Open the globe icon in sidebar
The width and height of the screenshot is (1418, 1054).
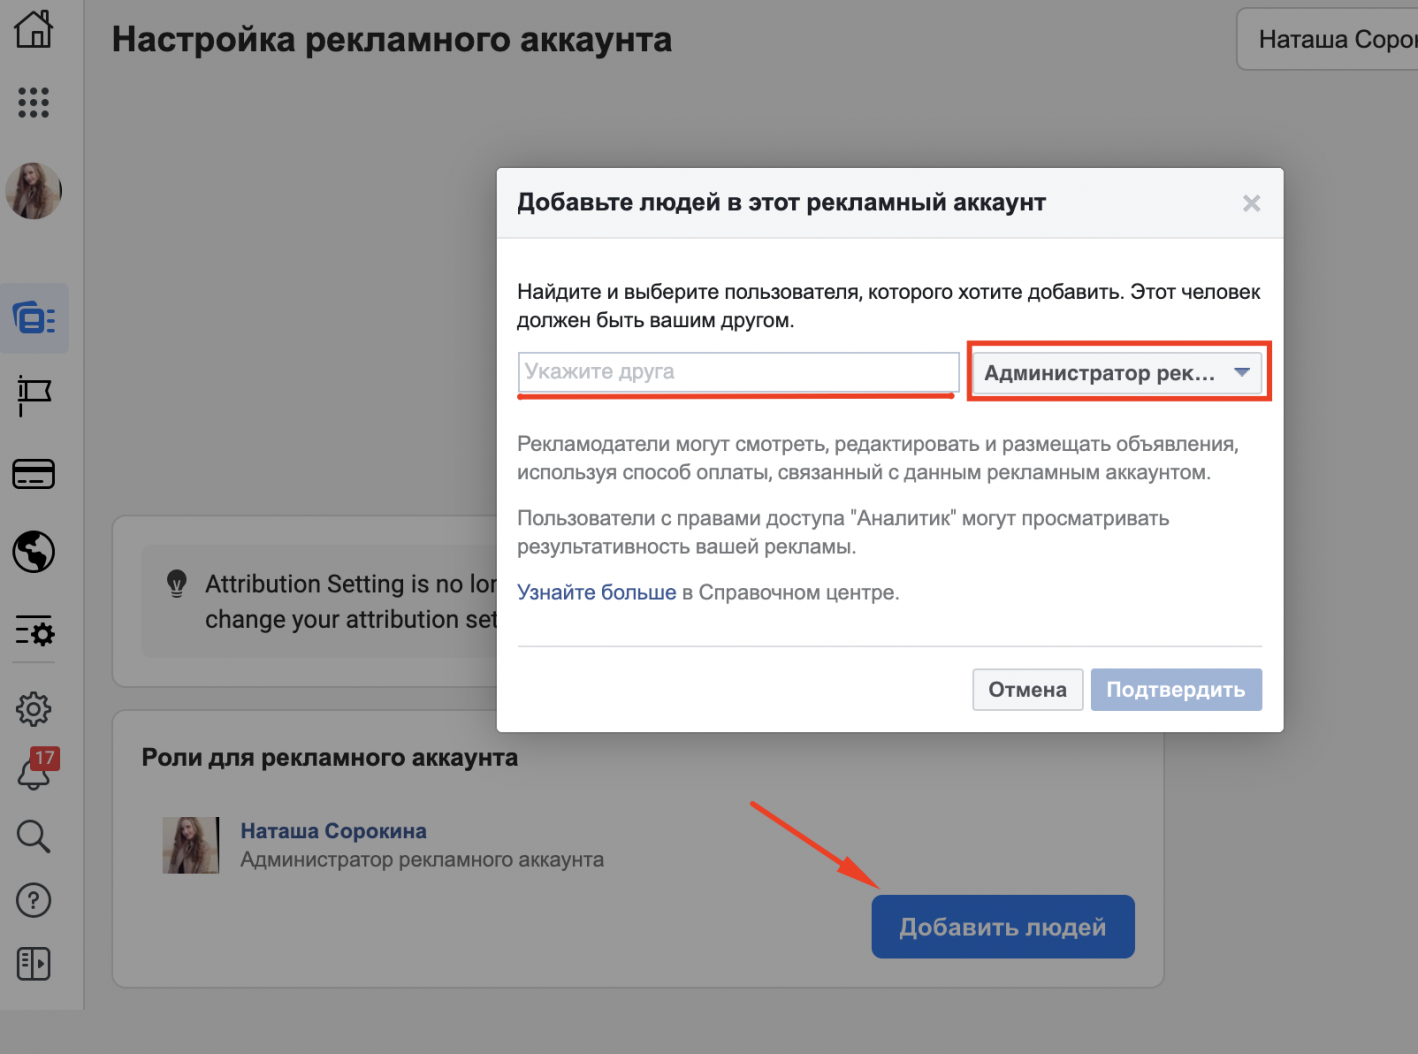coord(34,552)
